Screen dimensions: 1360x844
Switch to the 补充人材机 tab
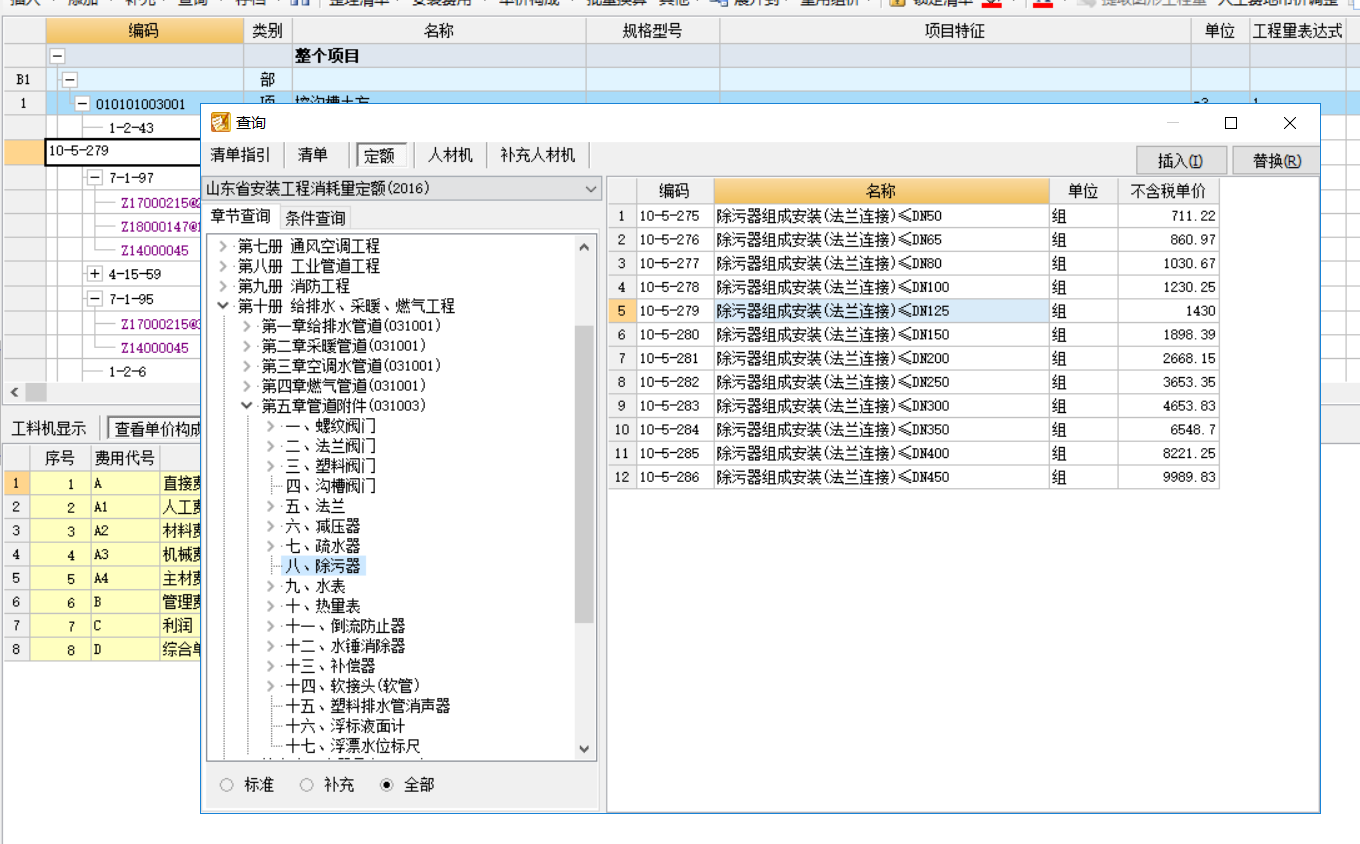click(x=538, y=155)
